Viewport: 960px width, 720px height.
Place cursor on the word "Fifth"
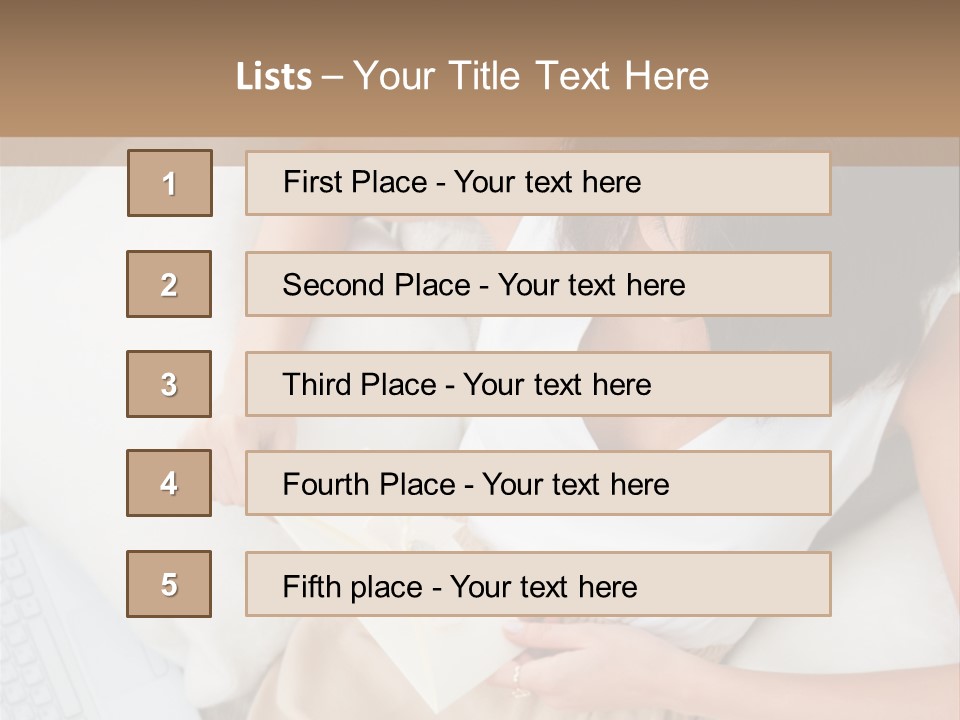pos(312,586)
